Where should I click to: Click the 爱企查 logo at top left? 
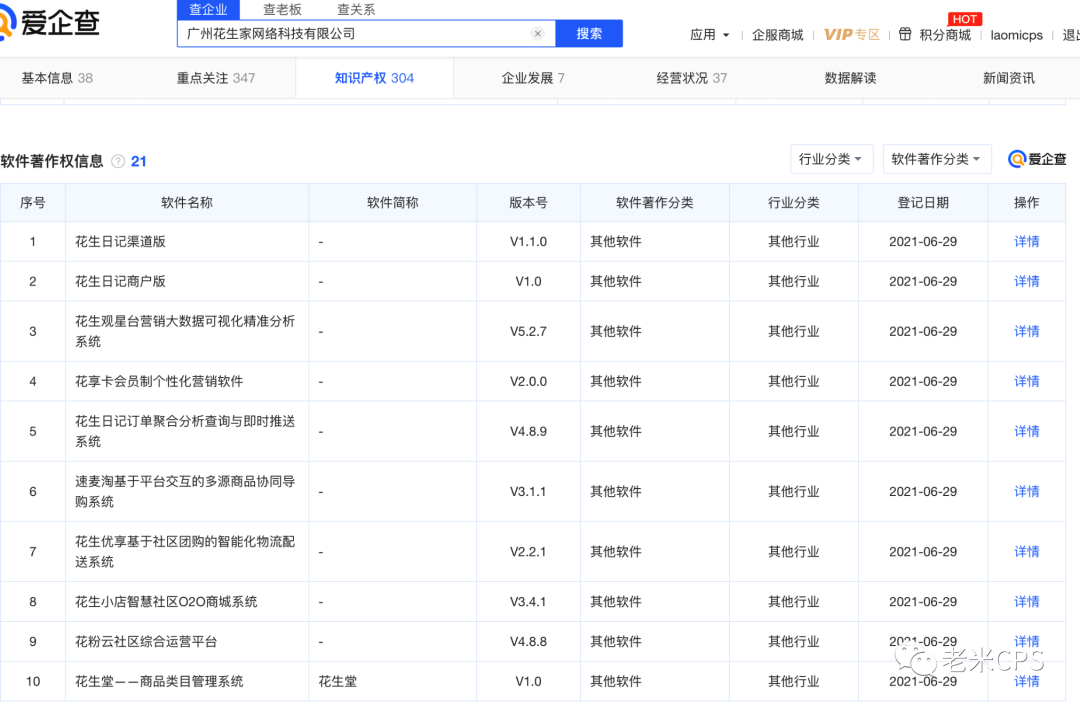point(50,22)
